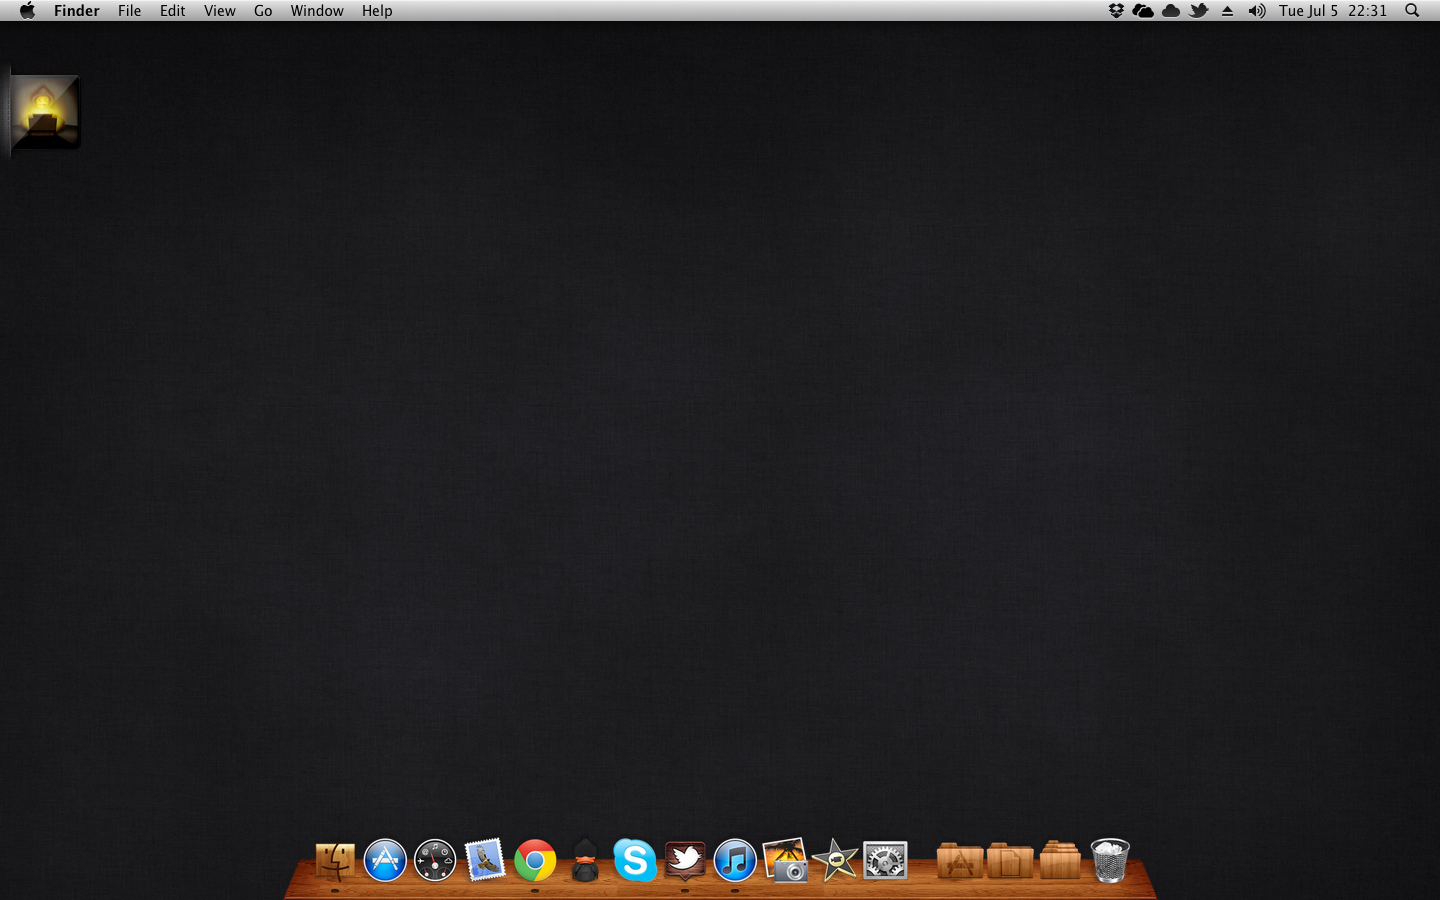Open the stacked wooden folders in dock
Image resolution: width=1440 pixels, height=900 pixels.
coord(1060,860)
